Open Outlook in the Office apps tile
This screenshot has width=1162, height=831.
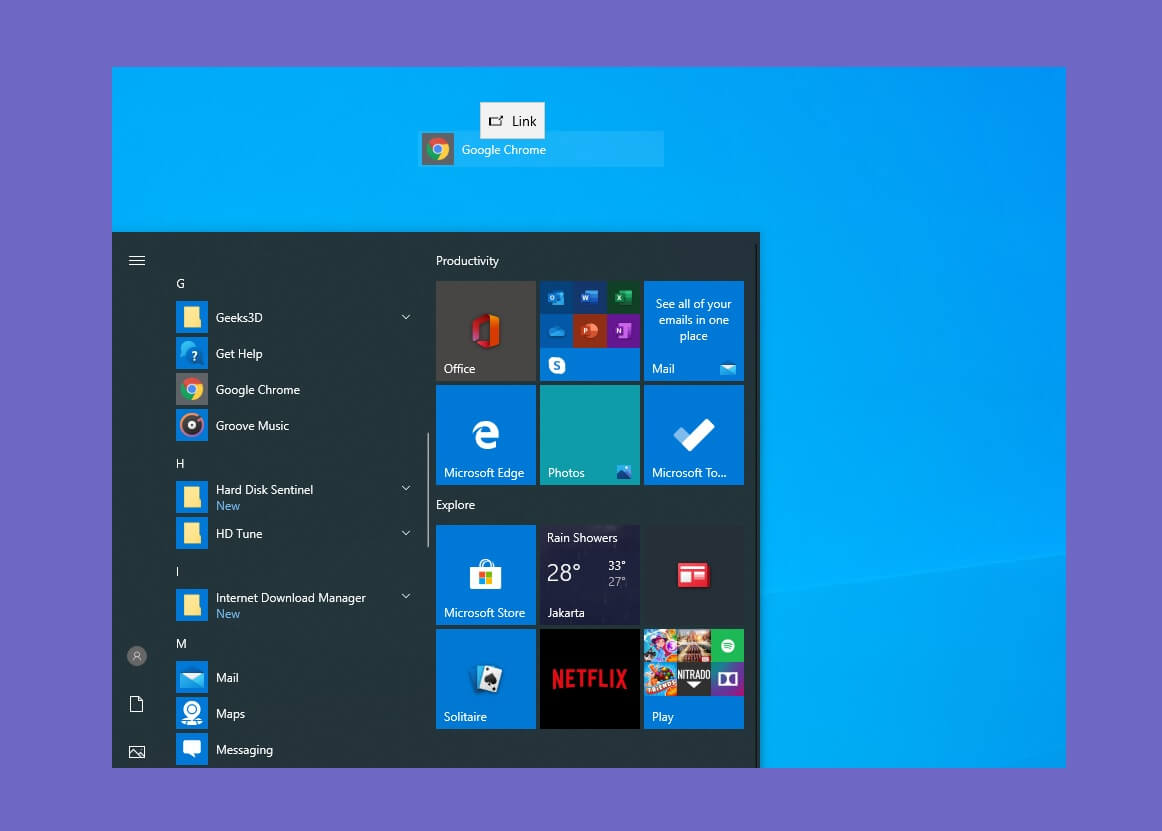[556, 297]
